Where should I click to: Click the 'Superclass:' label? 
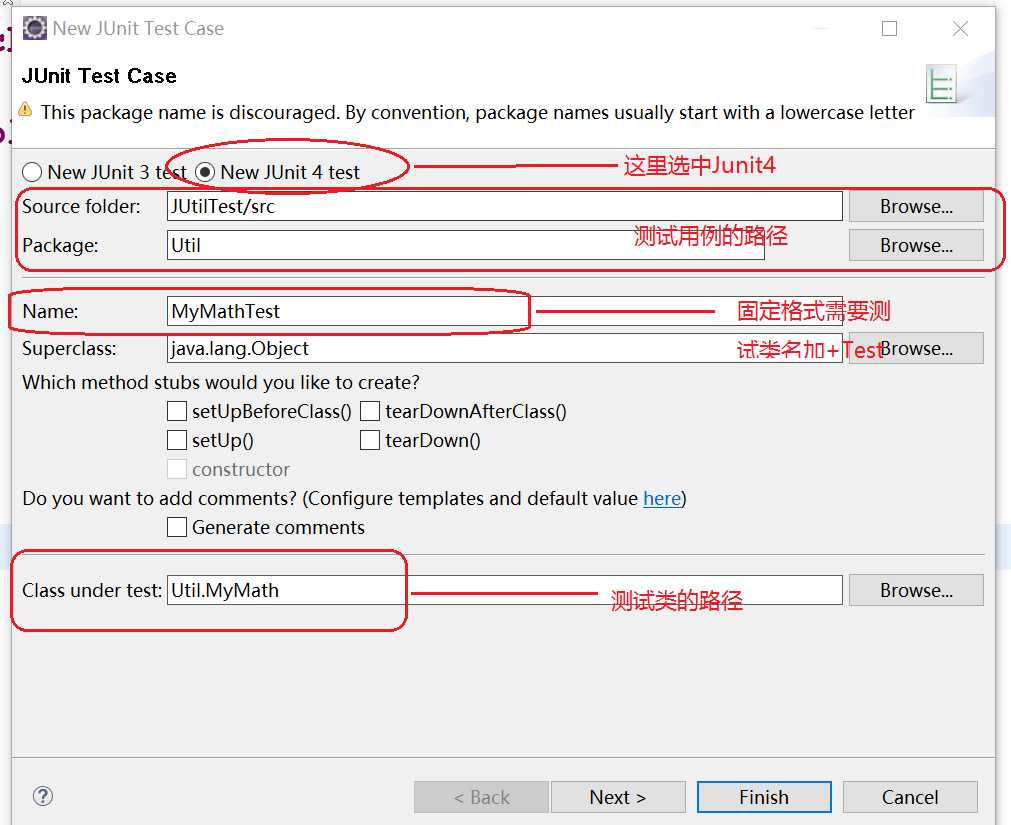[x=70, y=349]
